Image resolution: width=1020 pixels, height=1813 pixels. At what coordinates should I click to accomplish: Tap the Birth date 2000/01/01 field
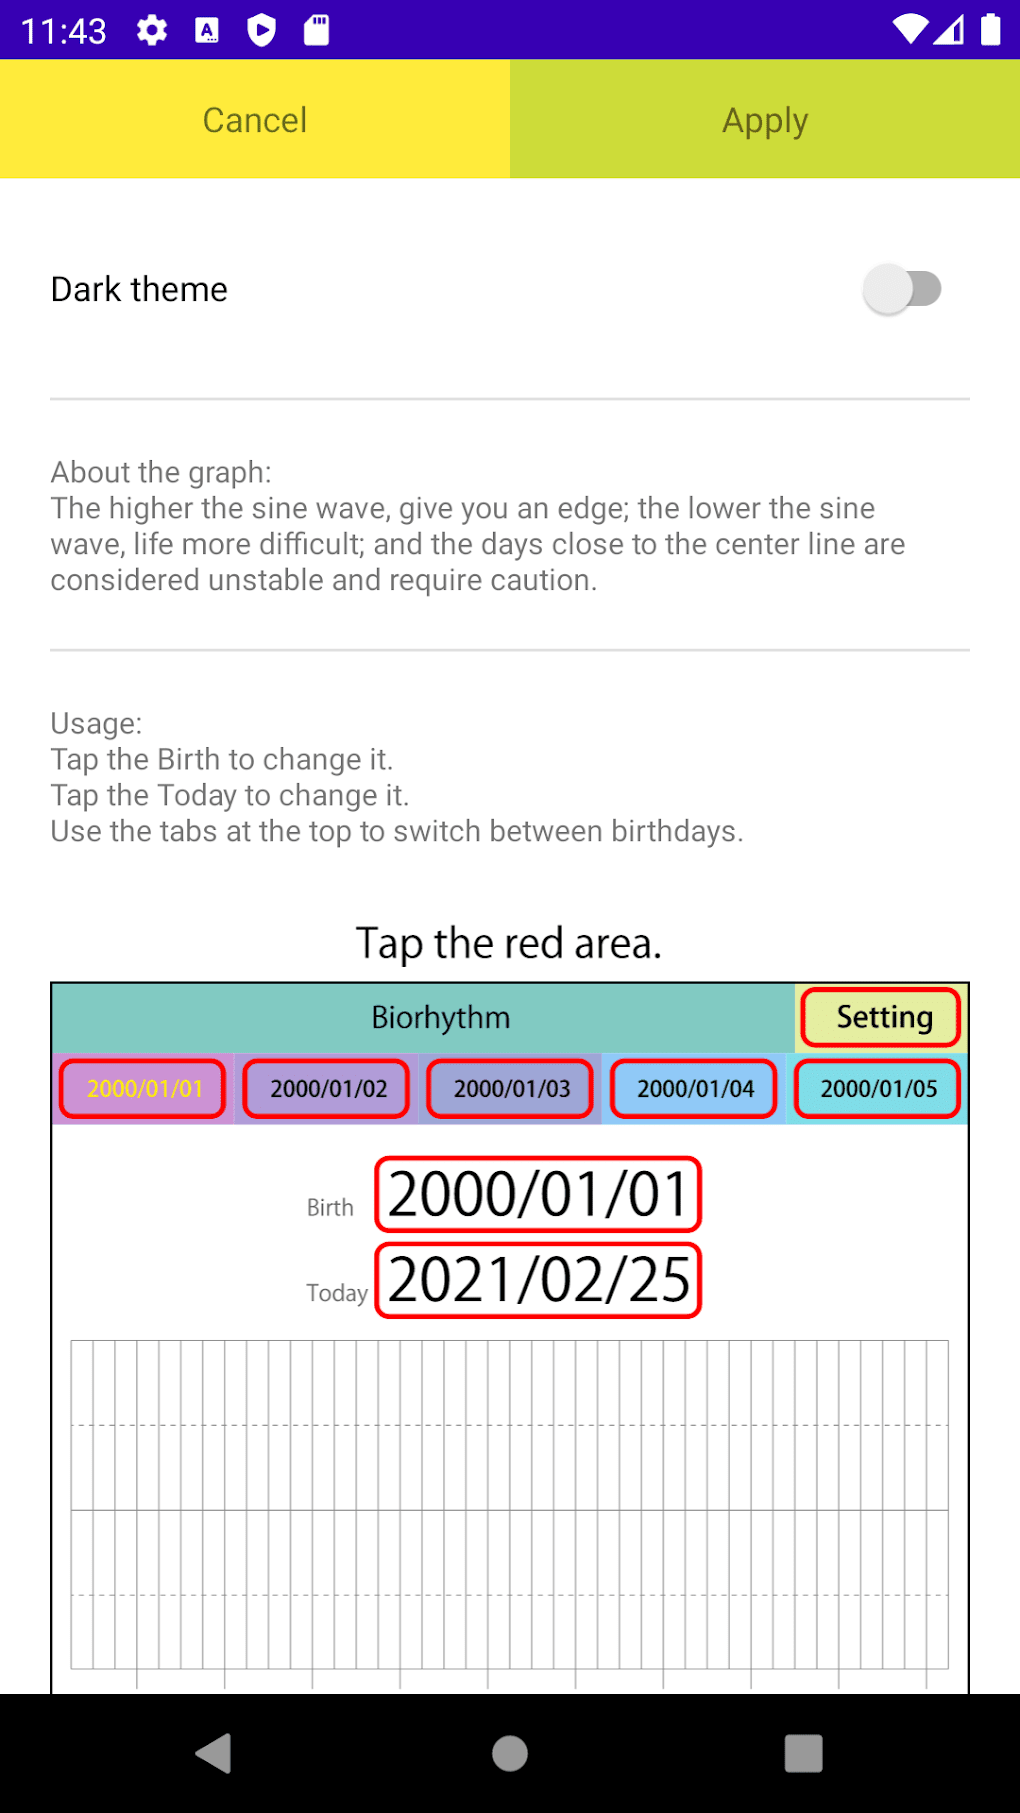pyautogui.click(x=538, y=1194)
